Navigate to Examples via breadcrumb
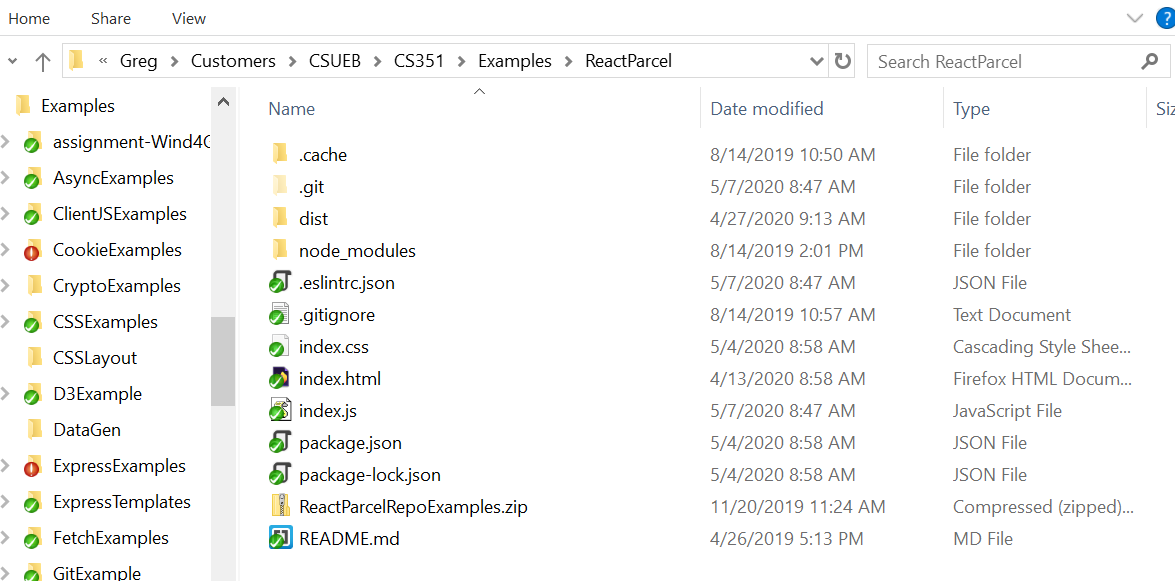 click(x=514, y=61)
